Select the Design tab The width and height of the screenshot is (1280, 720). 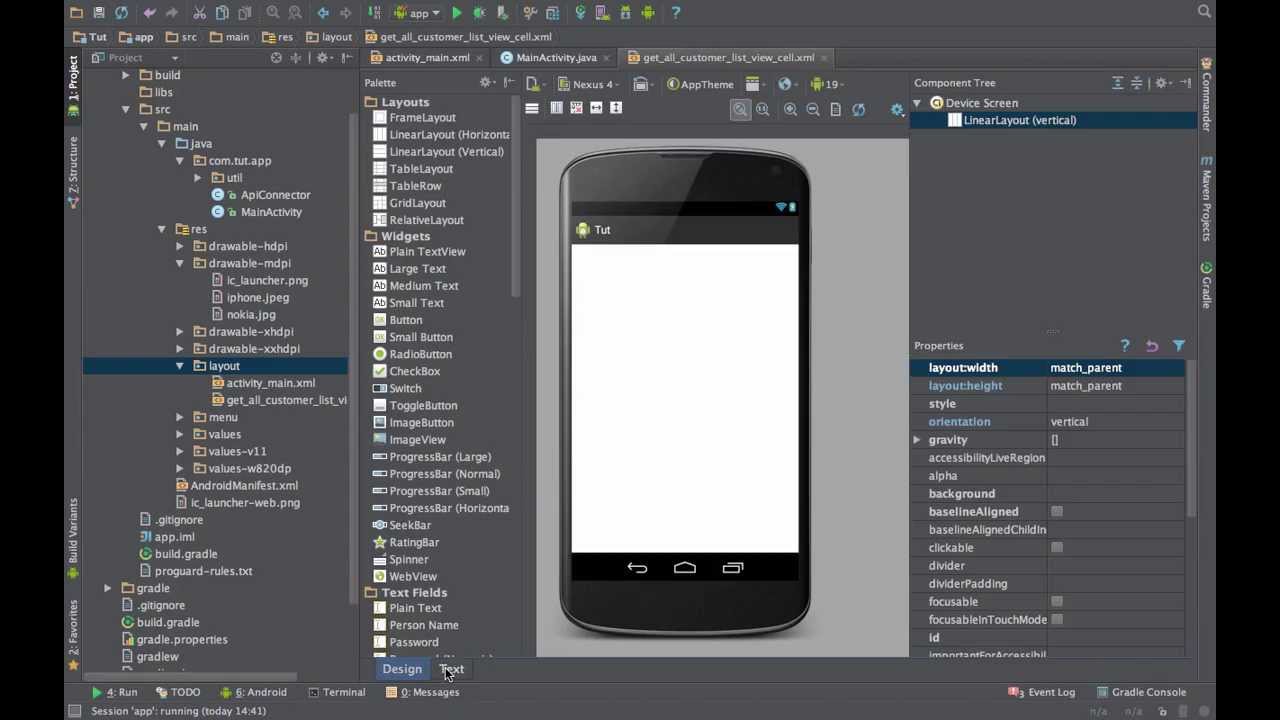402,669
